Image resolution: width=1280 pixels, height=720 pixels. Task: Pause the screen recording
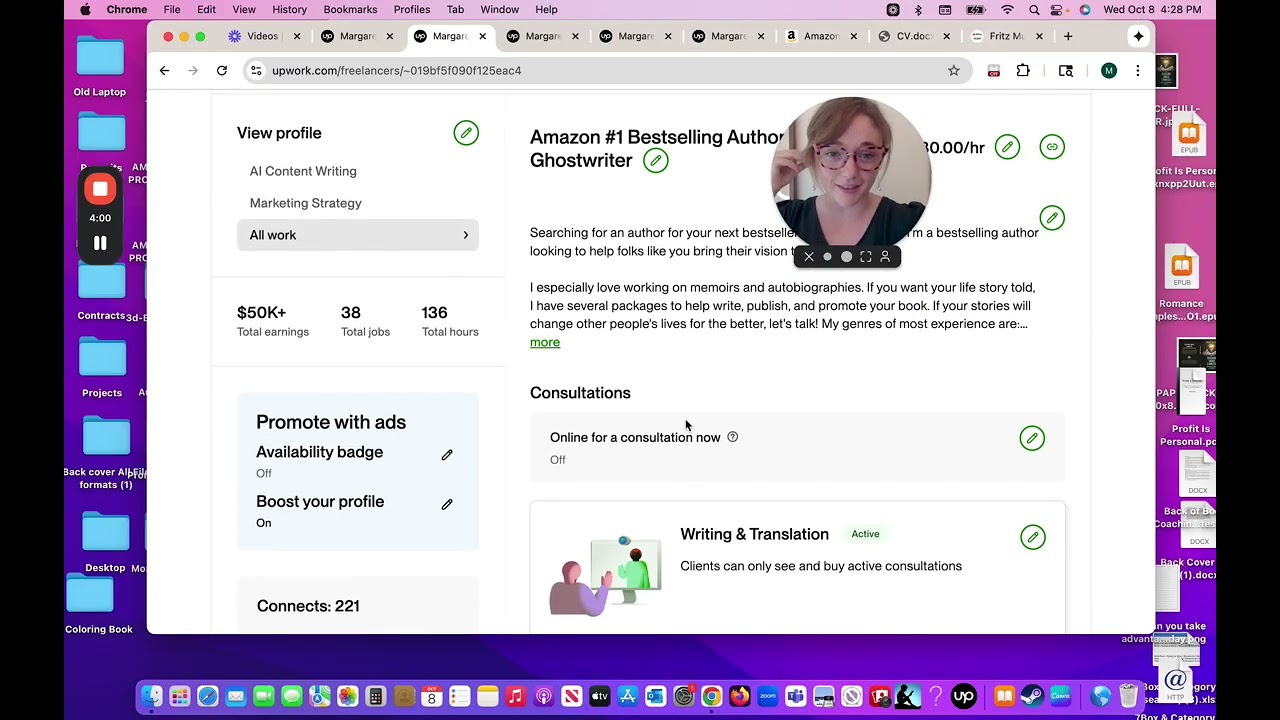(100, 243)
